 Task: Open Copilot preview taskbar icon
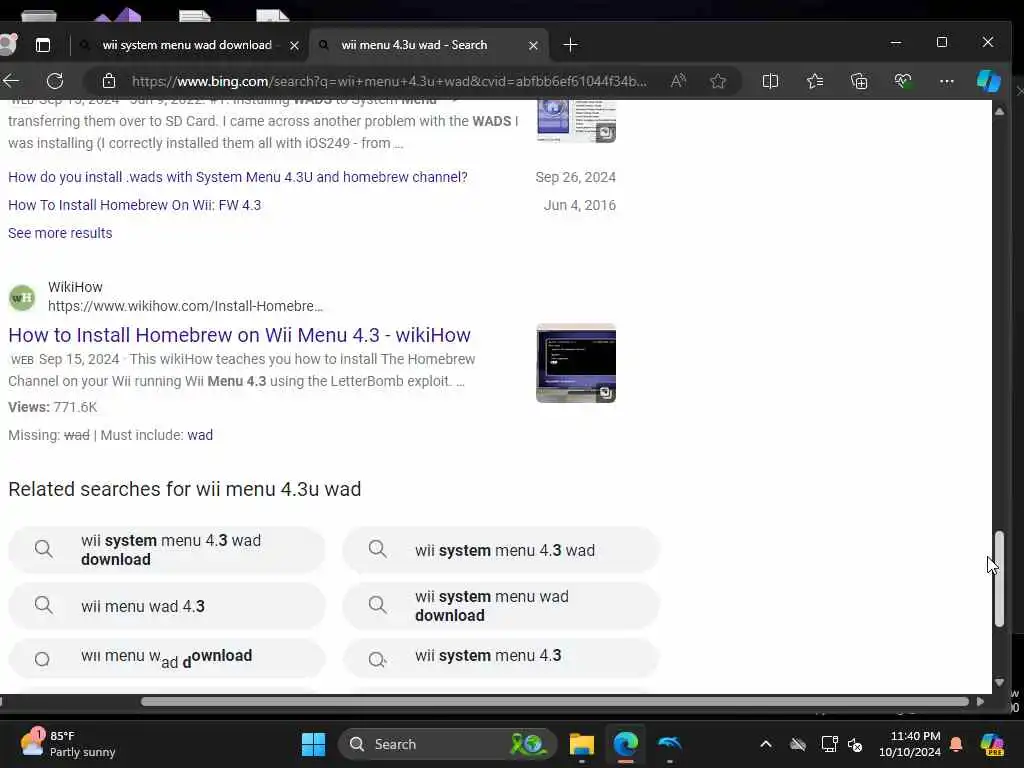(x=992, y=744)
